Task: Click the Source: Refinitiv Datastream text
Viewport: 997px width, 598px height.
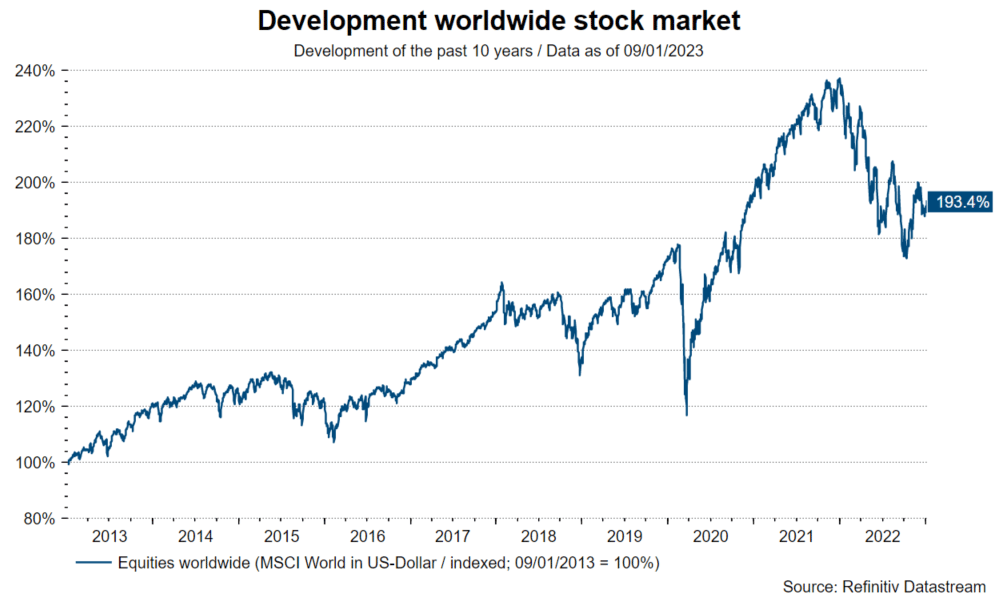Action: pos(885,585)
